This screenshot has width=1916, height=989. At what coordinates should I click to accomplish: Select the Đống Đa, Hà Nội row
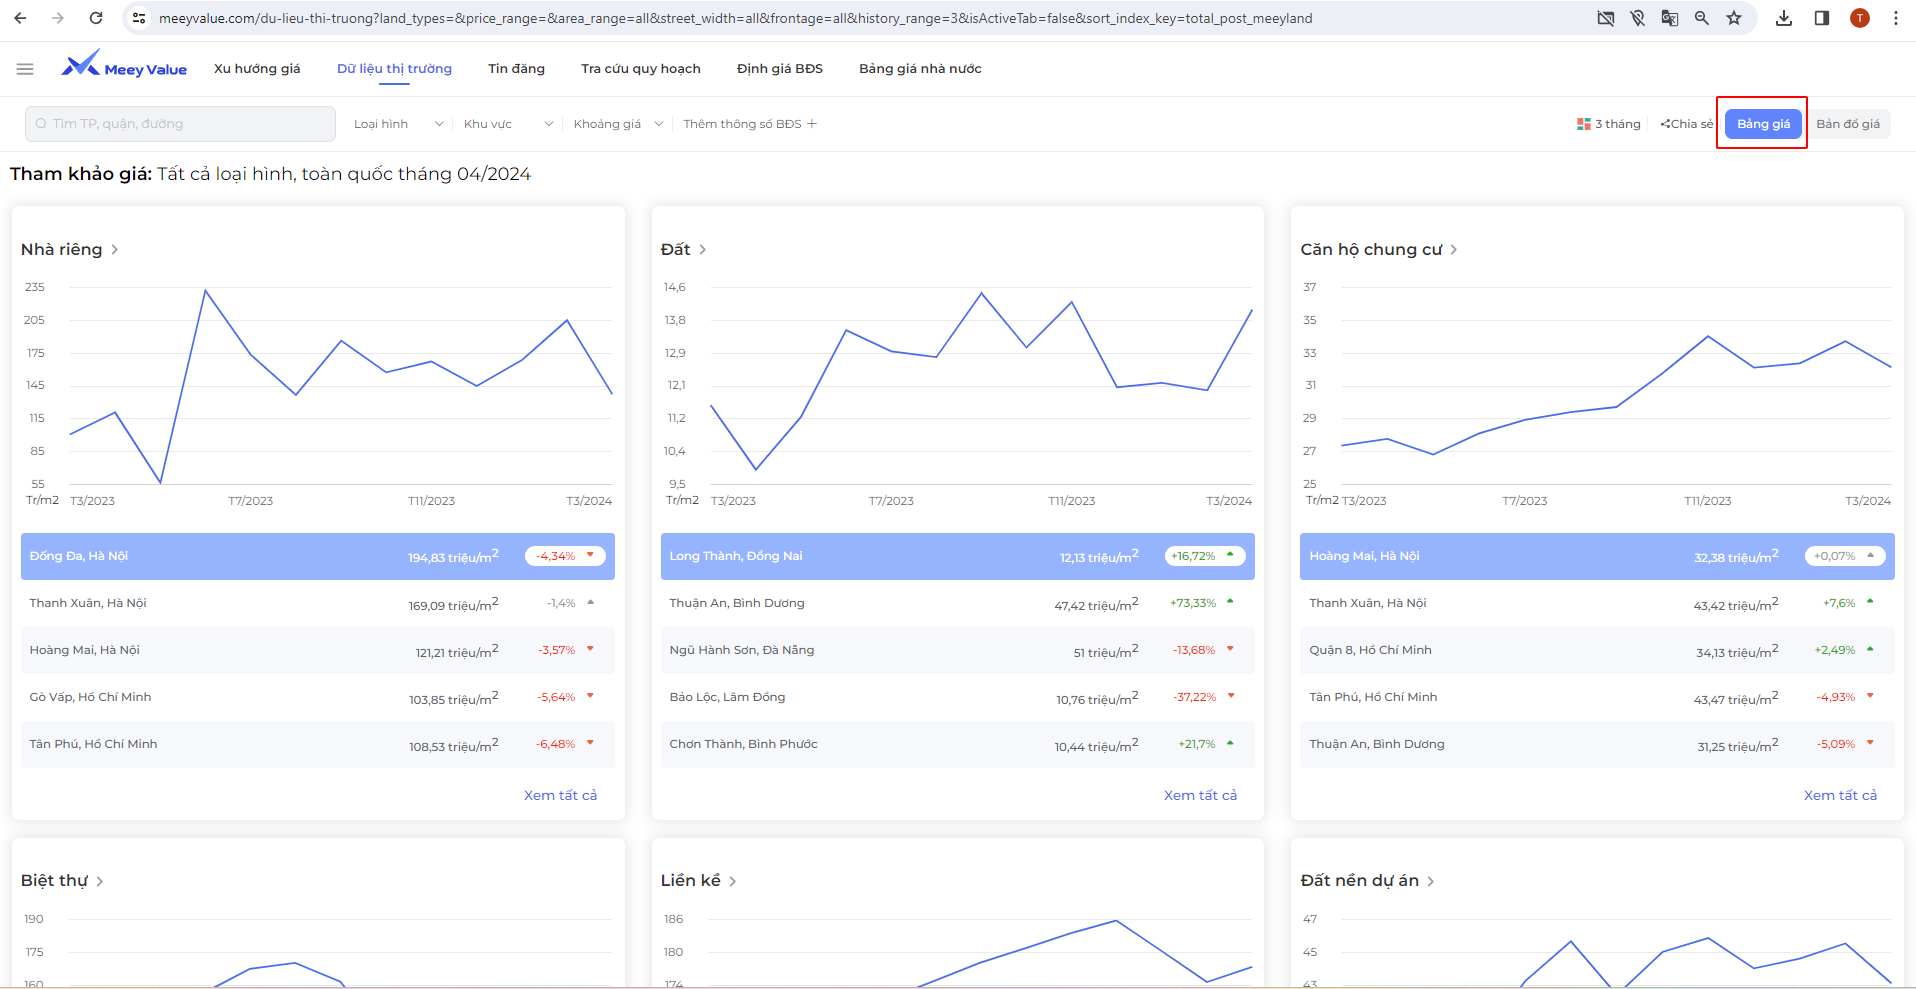tap(317, 556)
